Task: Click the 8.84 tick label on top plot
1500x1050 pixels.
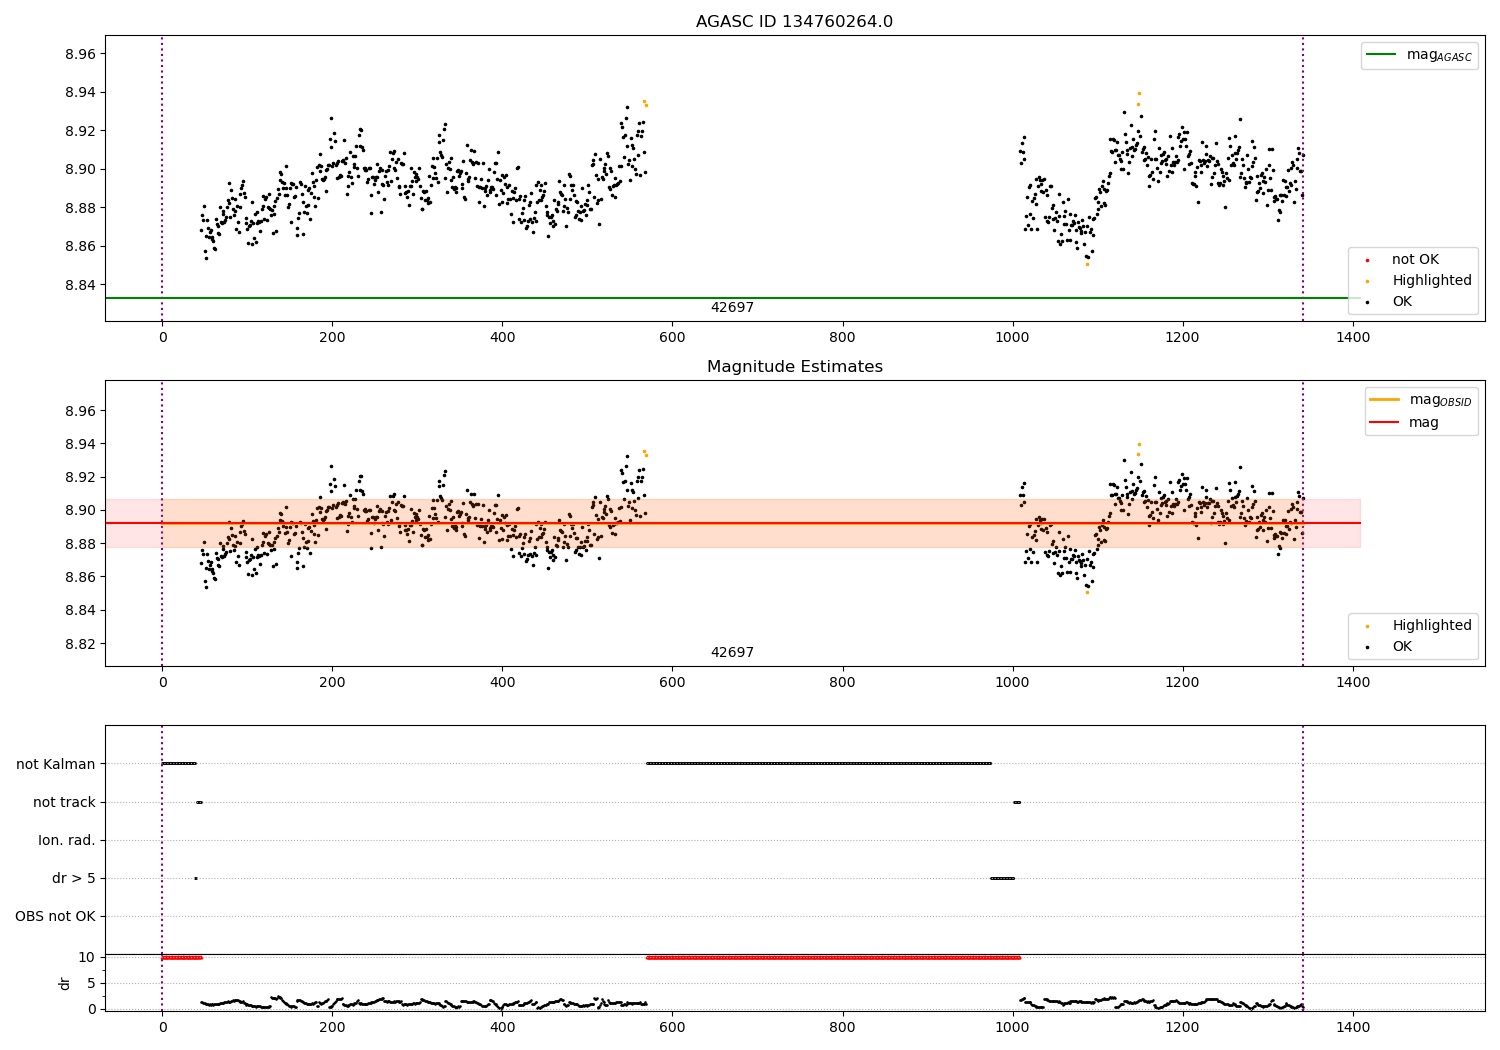Action: [79, 285]
